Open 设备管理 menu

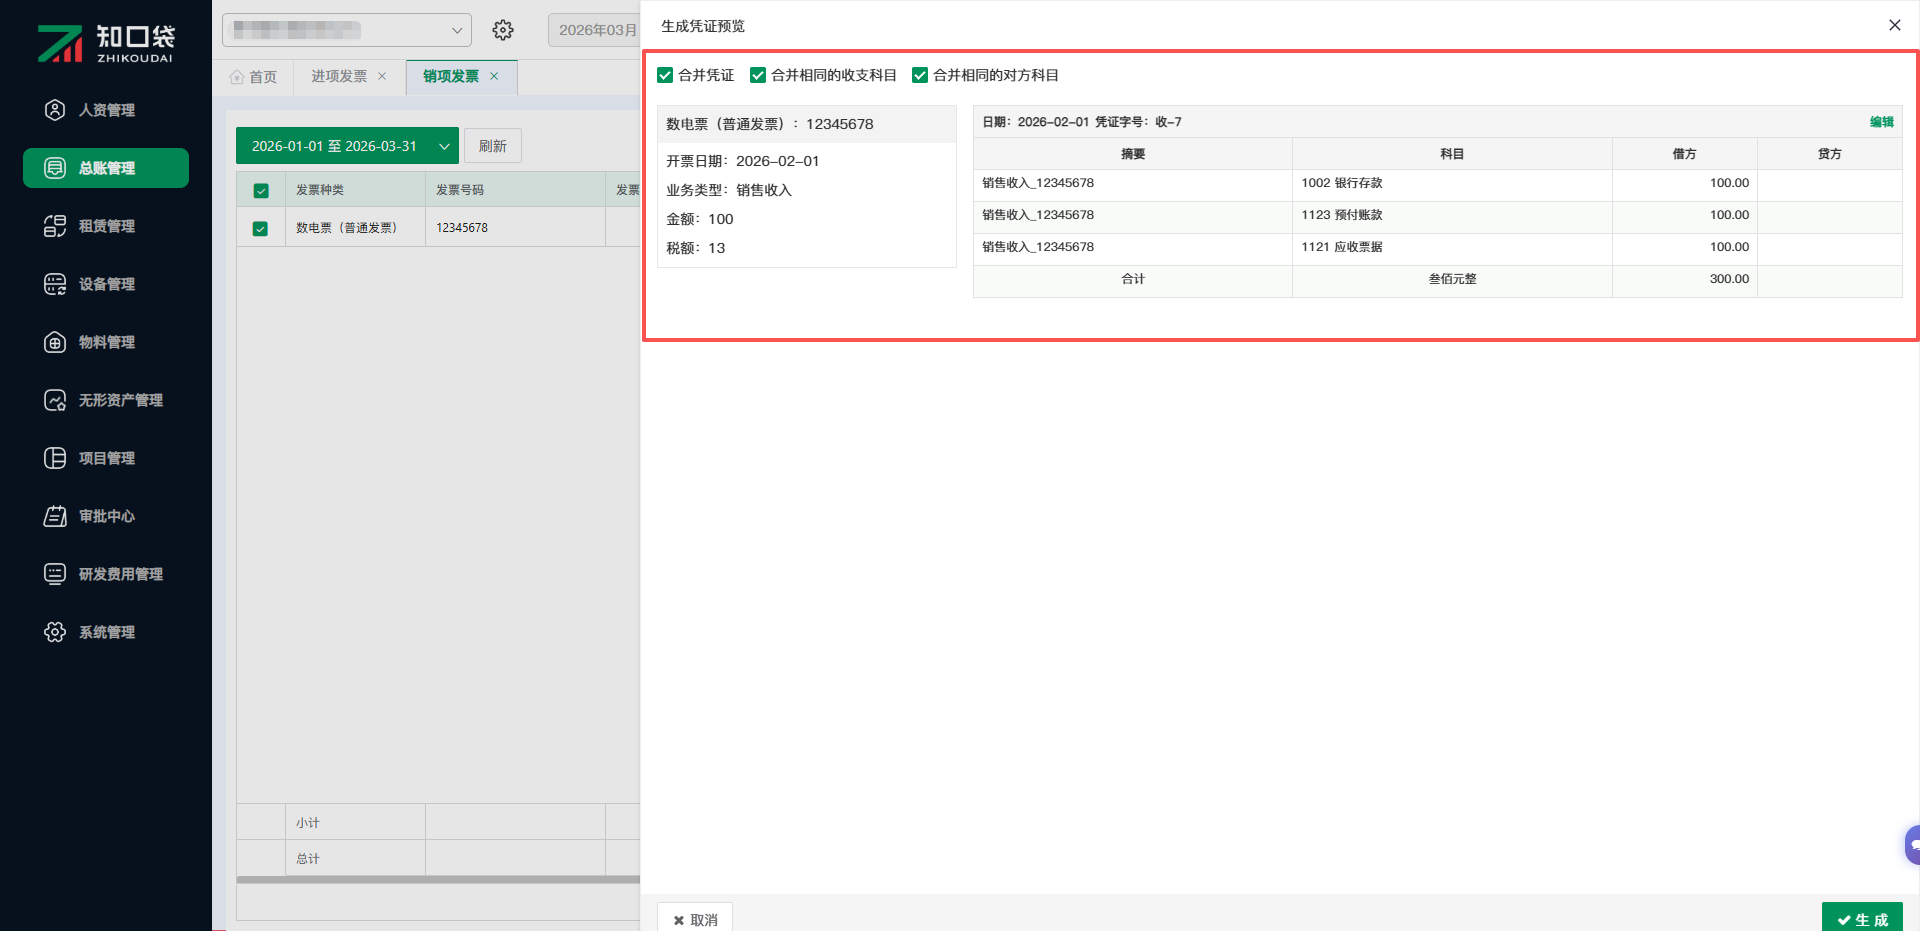(106, 284)
